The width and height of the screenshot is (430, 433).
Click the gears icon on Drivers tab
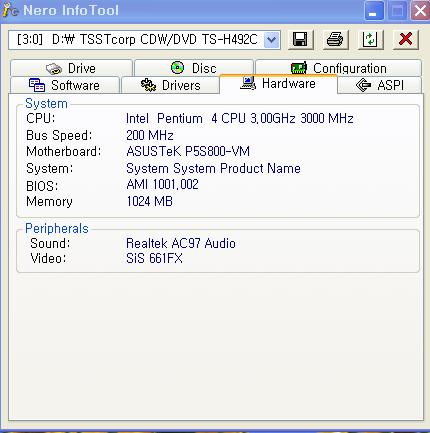click(148, 85)
